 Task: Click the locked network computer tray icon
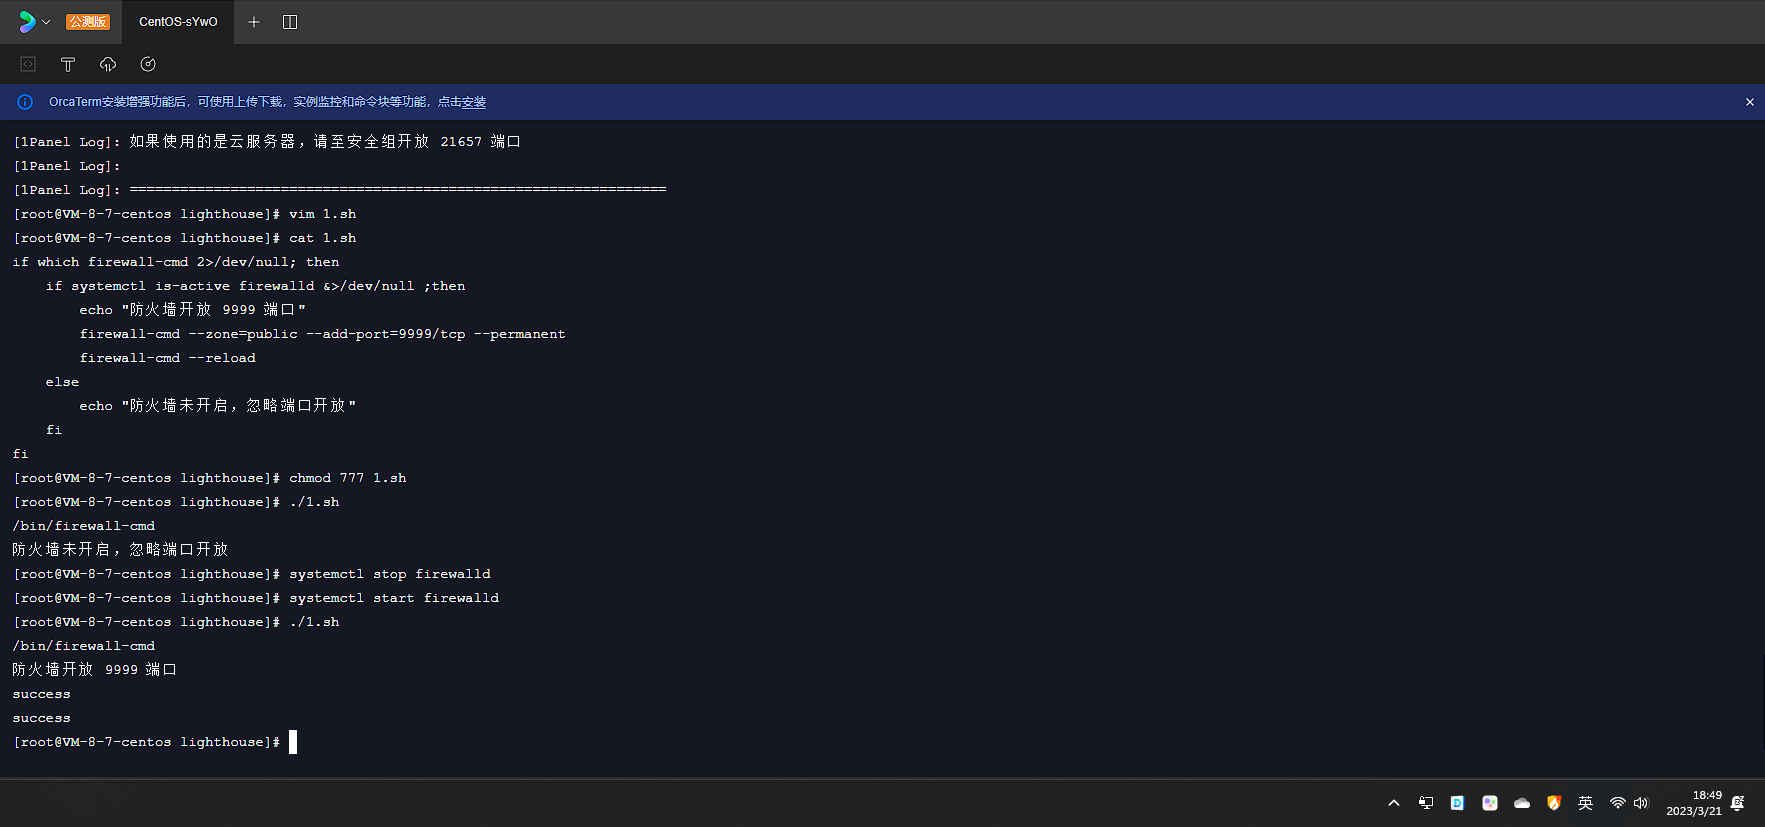1426,803
